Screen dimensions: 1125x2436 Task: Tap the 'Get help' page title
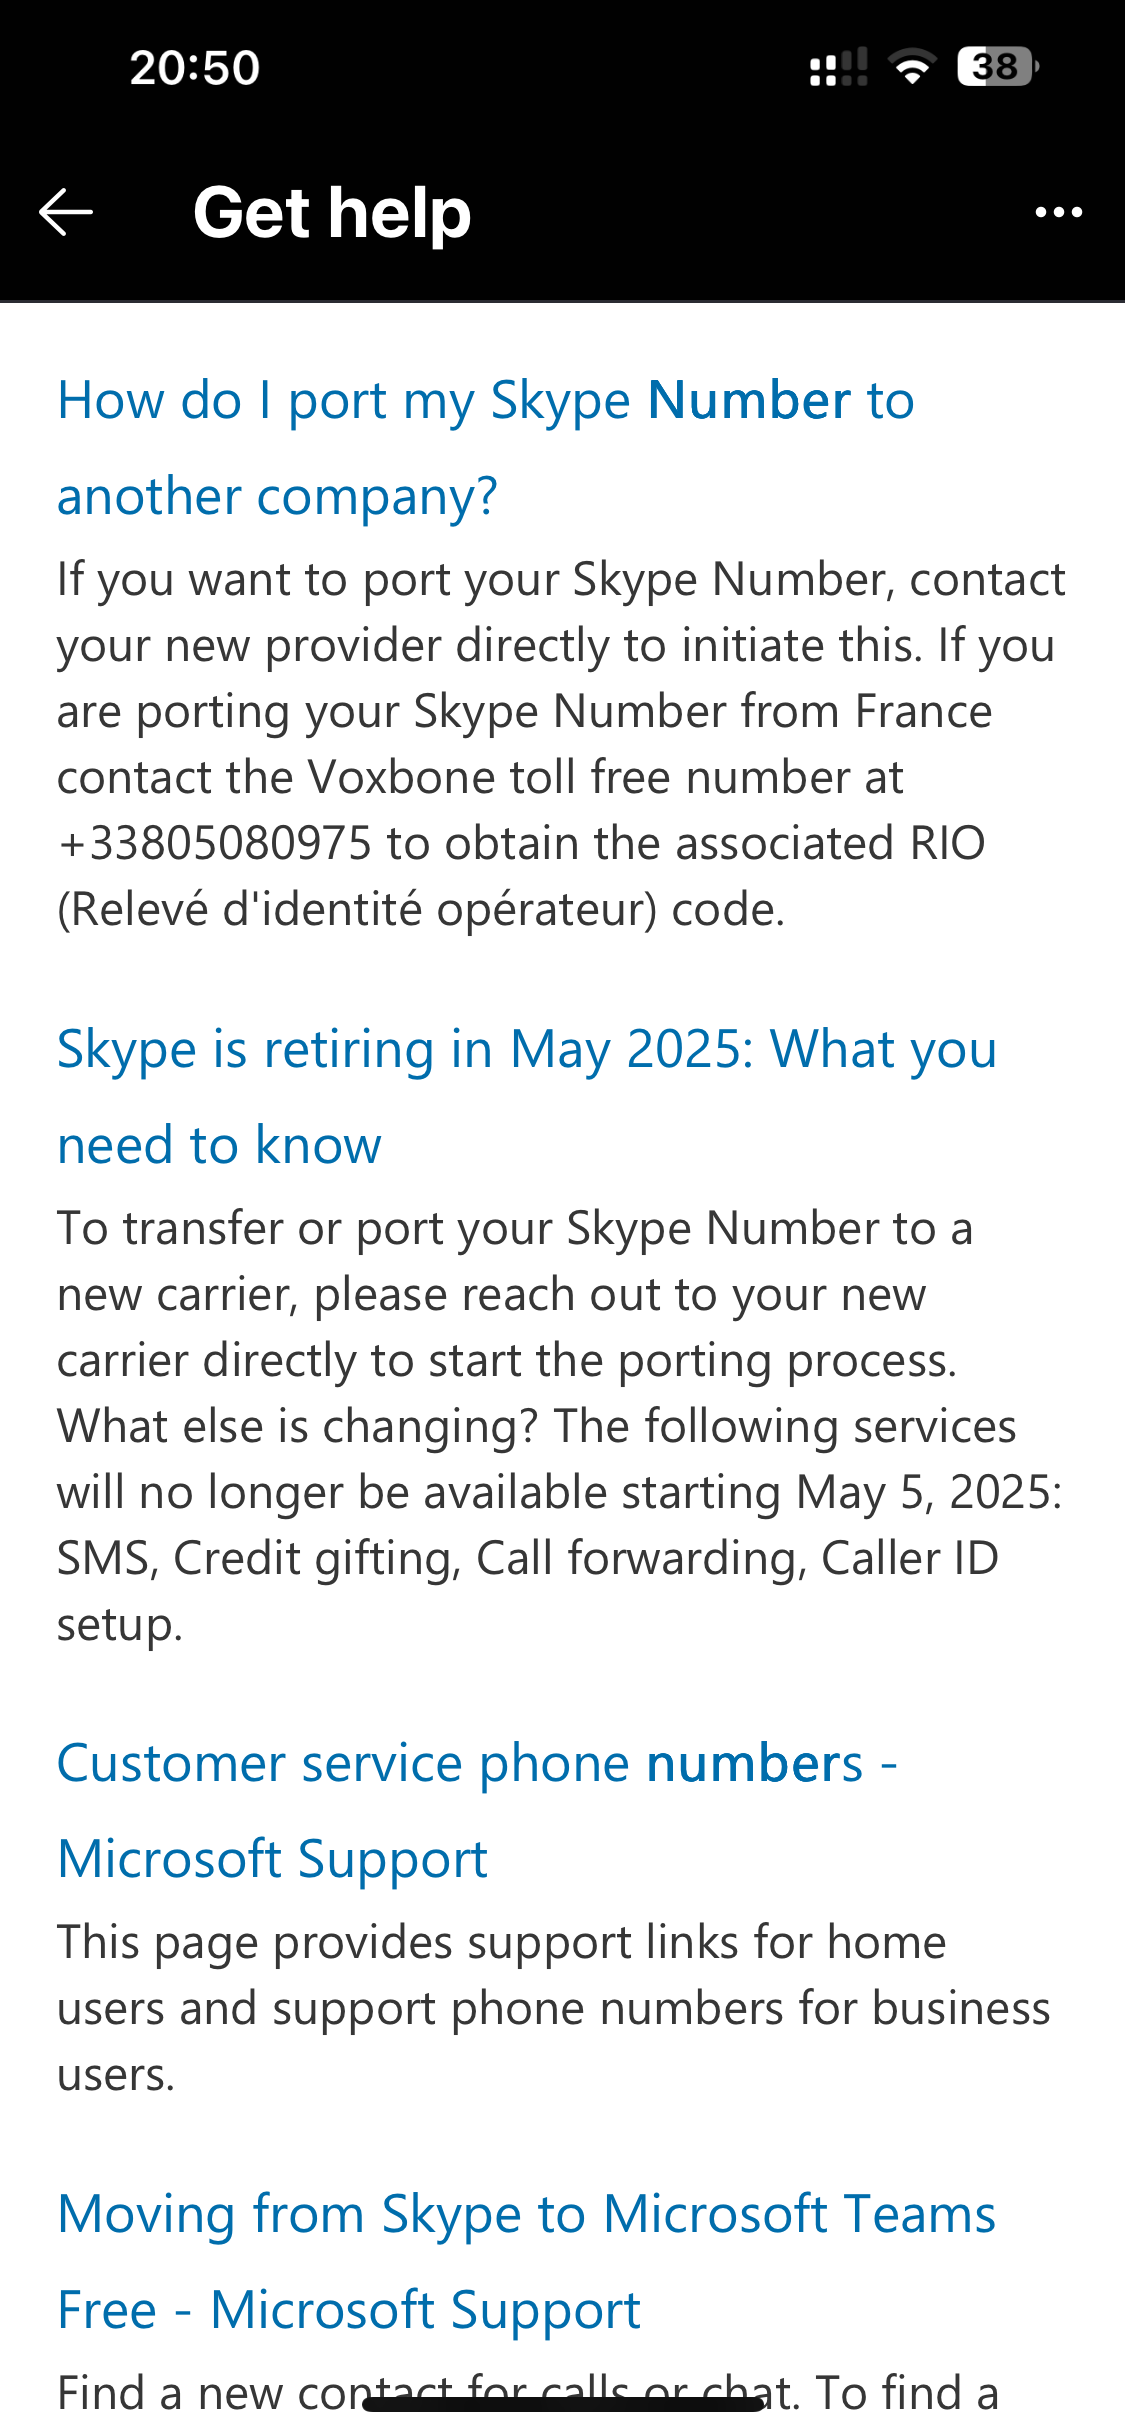(x=332, y=212)
